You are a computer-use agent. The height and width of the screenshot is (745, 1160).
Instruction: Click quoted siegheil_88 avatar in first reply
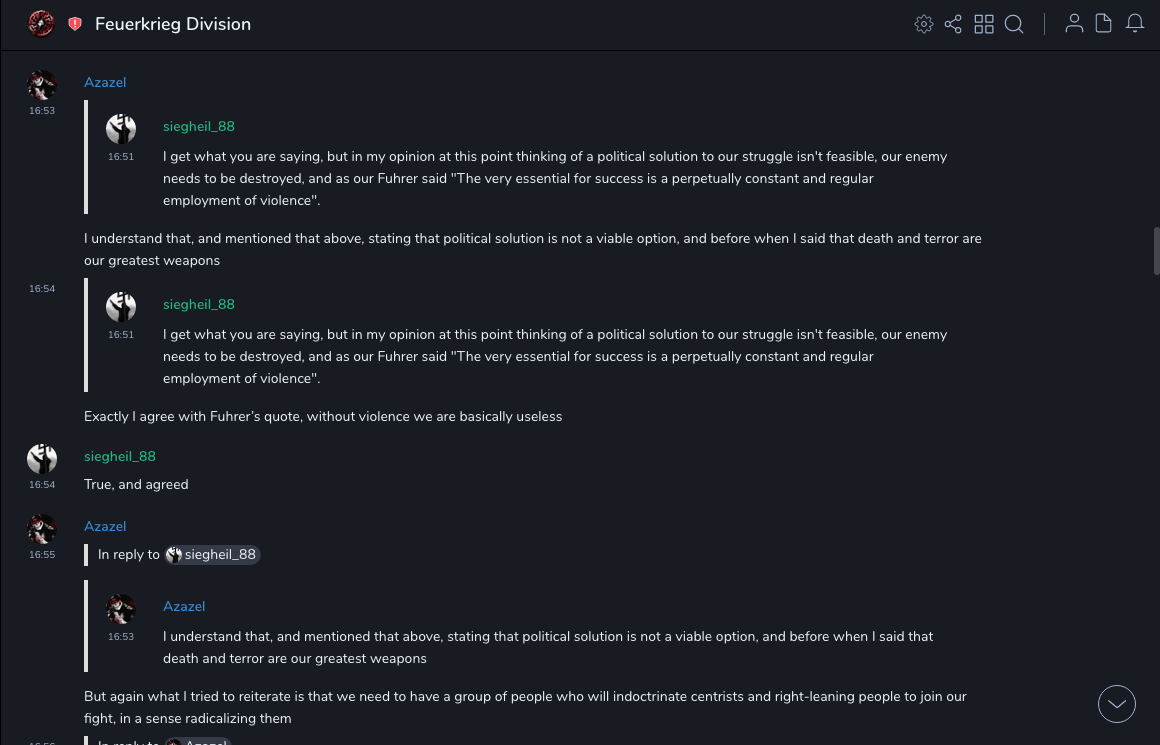click(121, 129)
